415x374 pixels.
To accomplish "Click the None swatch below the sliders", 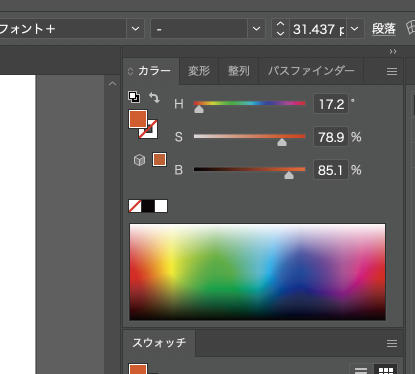I will pyautogui.click(x=135, y=206).
